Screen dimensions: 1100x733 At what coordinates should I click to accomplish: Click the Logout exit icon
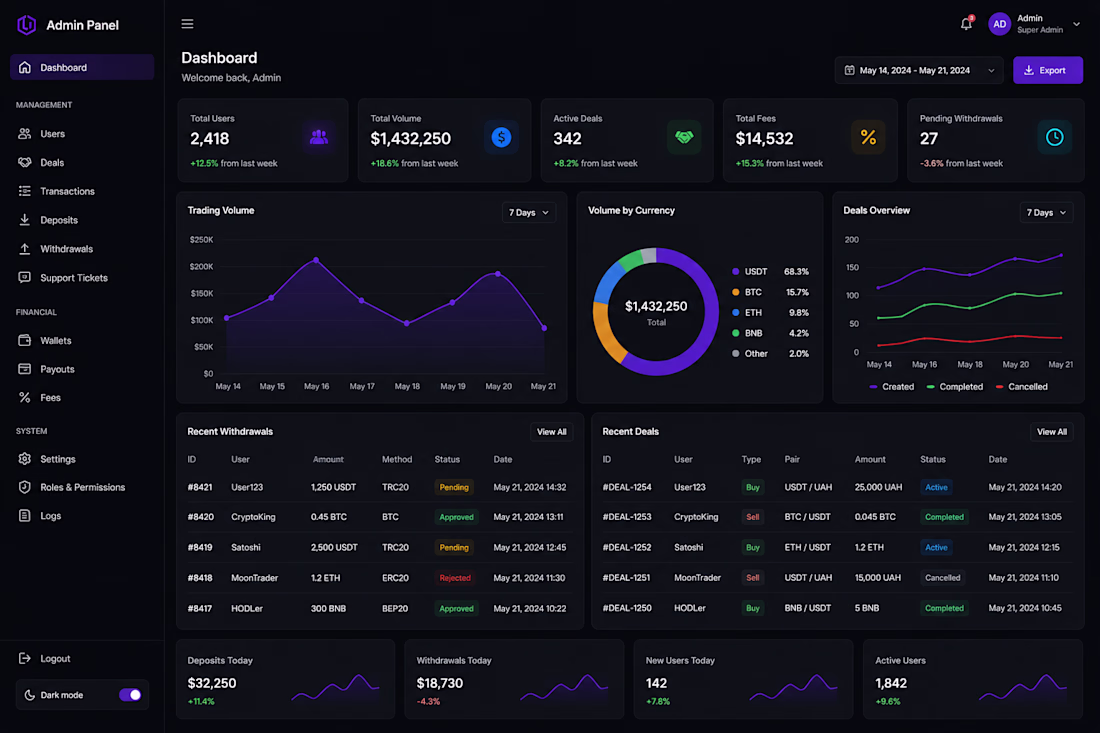(25, 658)
